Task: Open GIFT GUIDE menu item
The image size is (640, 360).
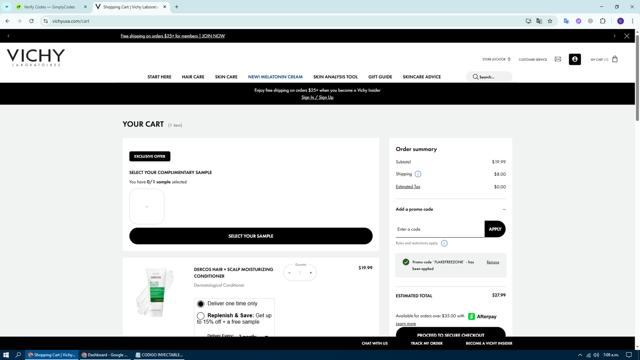Action: [380, 77]
